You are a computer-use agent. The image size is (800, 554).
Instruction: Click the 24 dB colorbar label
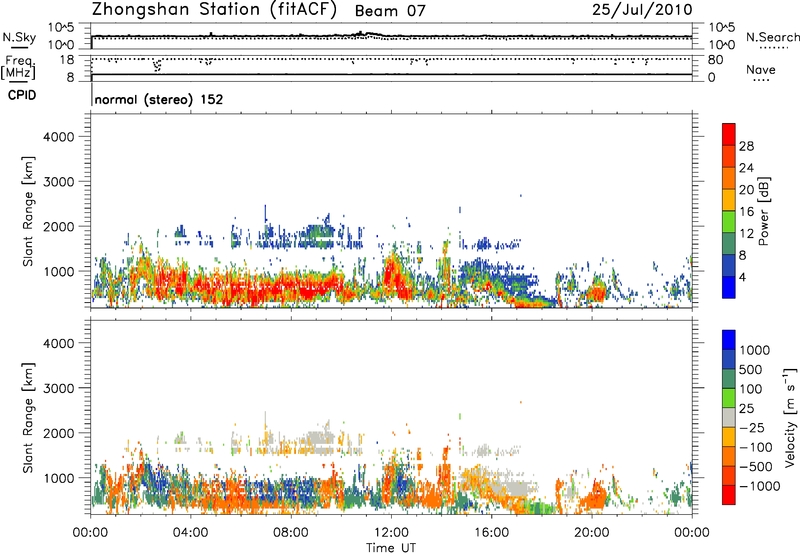click(x=746, y=168)
